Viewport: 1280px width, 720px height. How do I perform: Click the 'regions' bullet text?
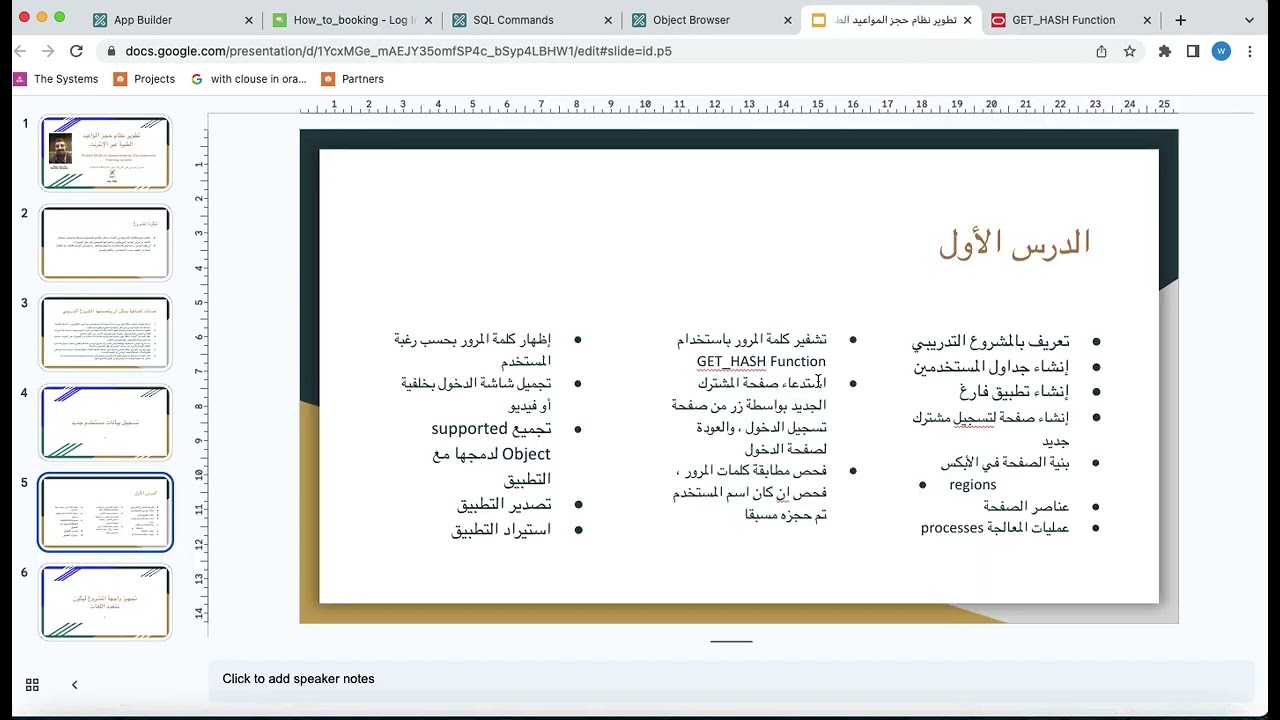pos(972,484)
